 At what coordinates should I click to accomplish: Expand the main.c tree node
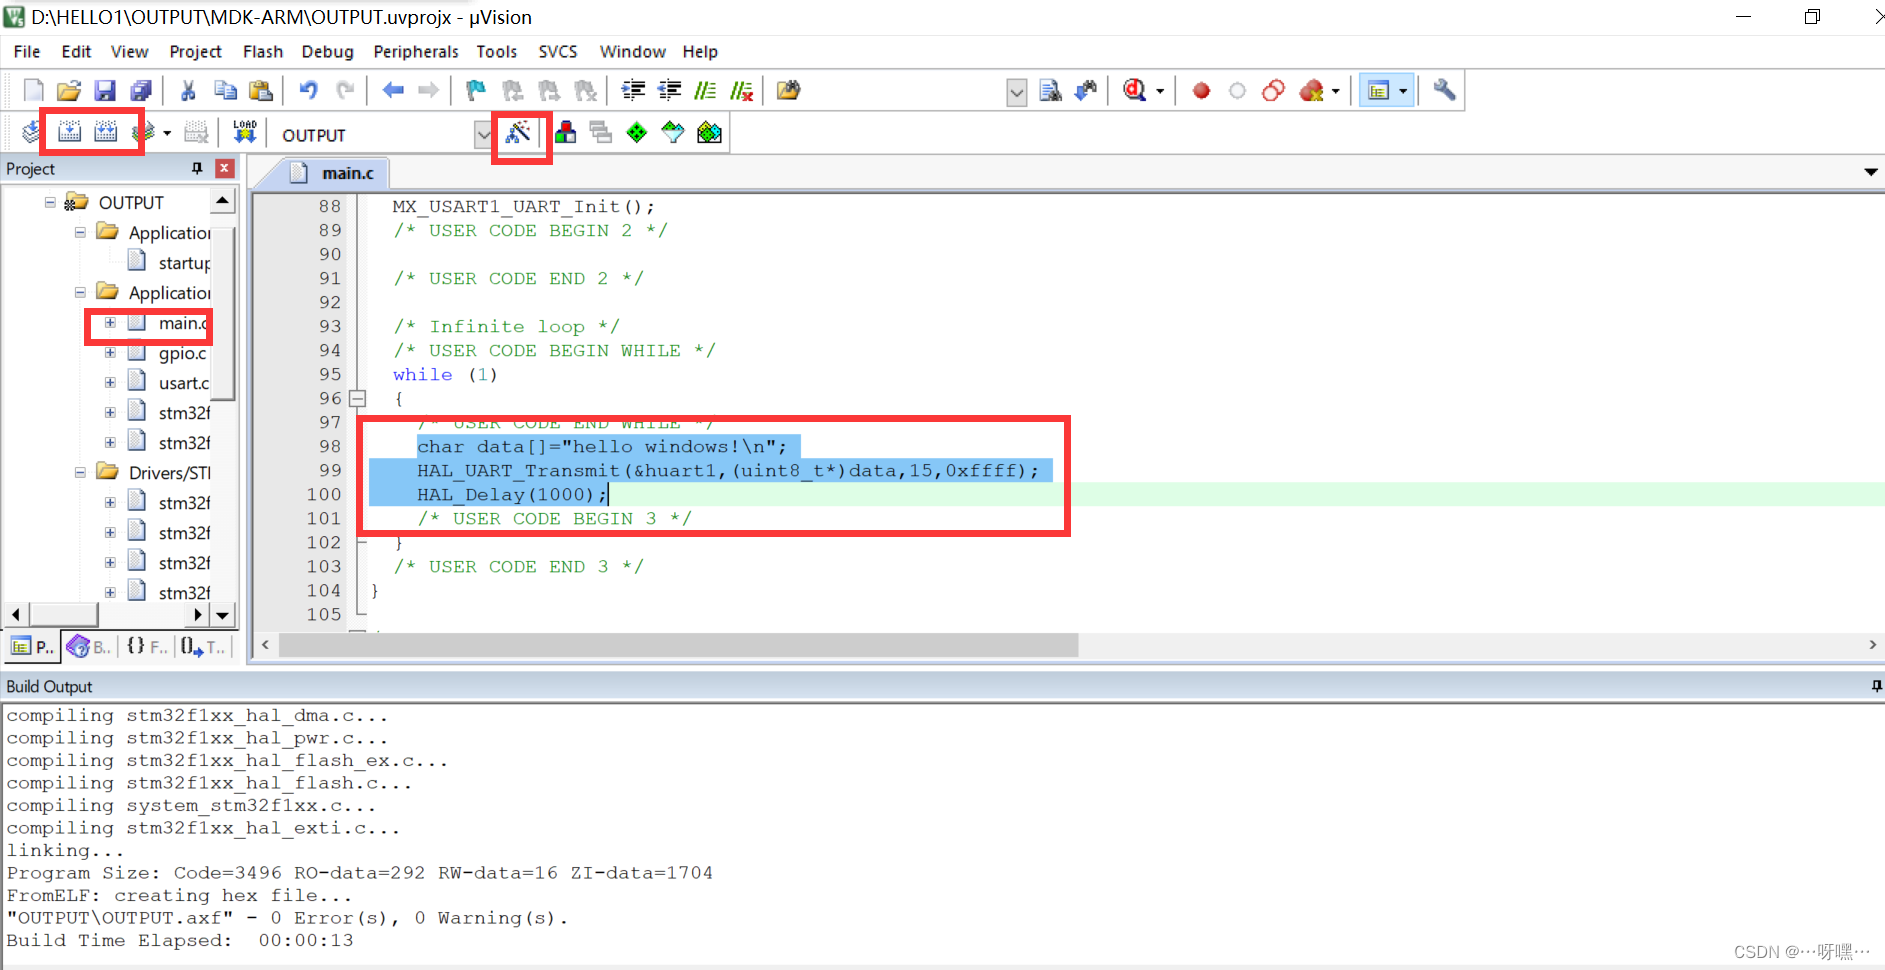(x=110, y=323)
